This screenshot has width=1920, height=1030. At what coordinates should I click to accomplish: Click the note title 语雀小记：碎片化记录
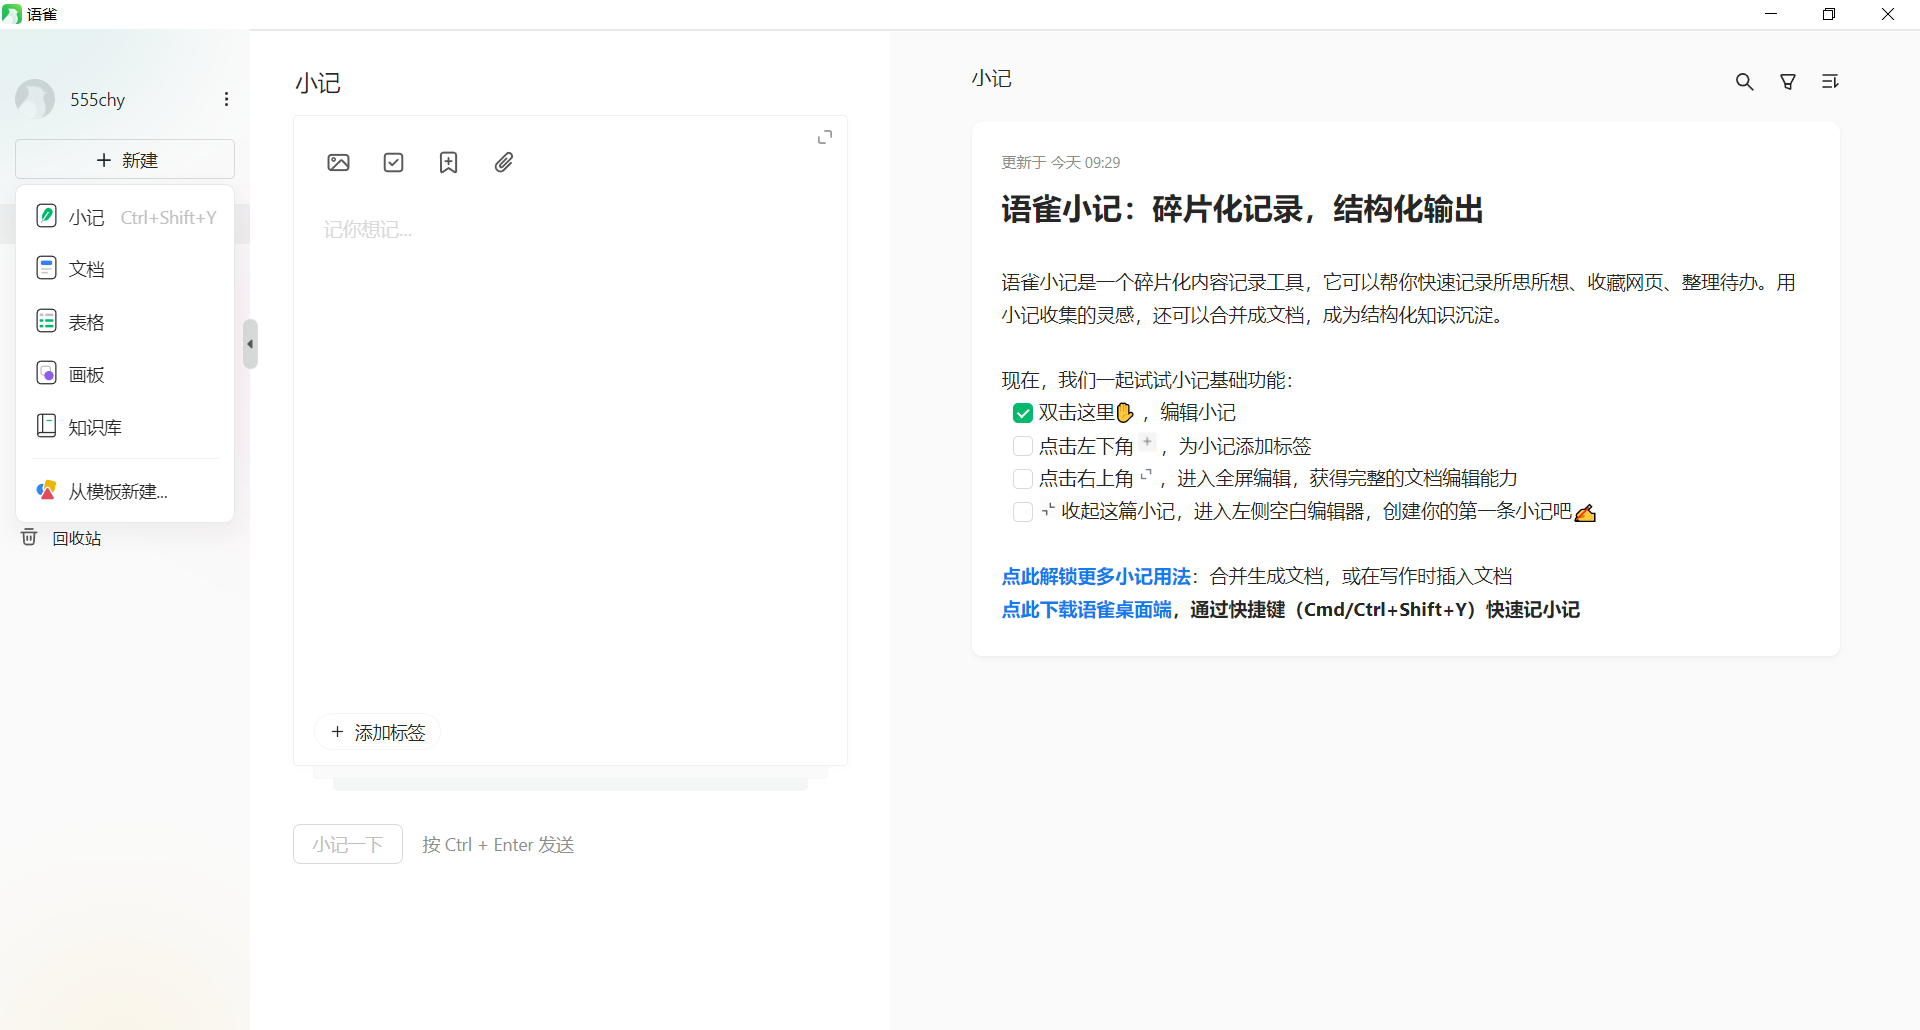pyautogui.click(x=1242, y=210)
